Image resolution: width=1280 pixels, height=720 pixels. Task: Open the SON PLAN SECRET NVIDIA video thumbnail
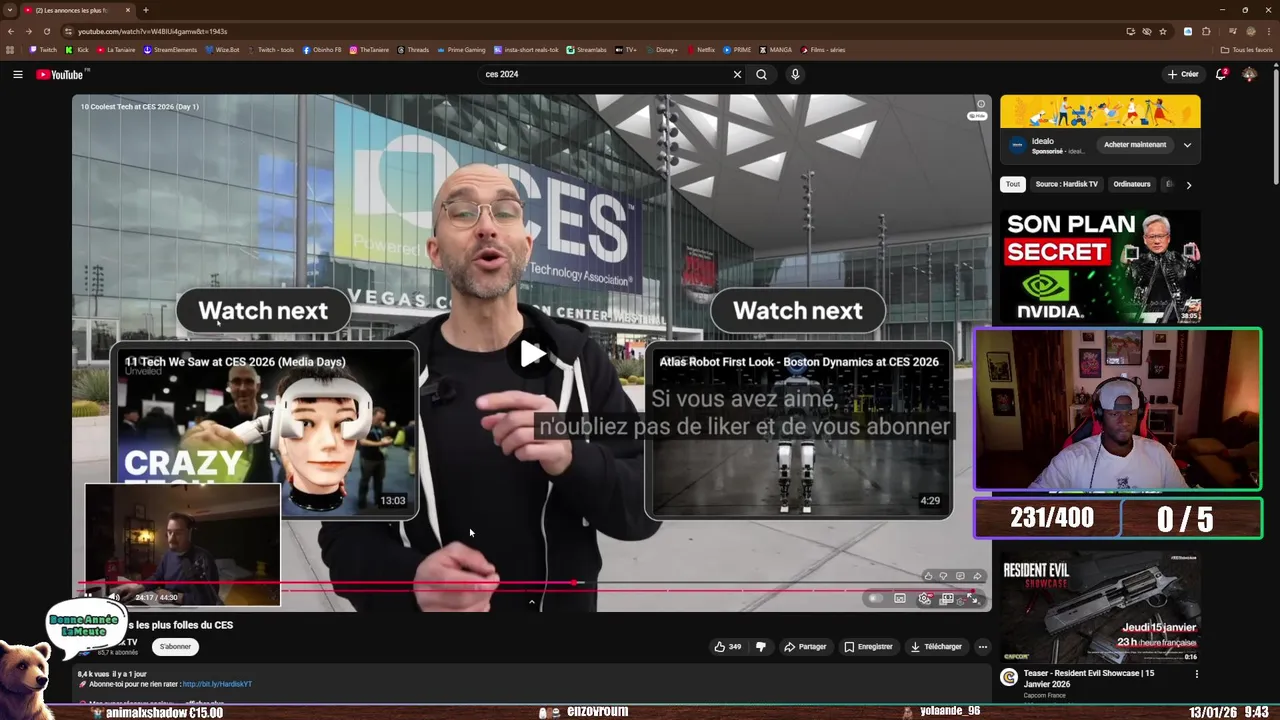click(1100, 266)
